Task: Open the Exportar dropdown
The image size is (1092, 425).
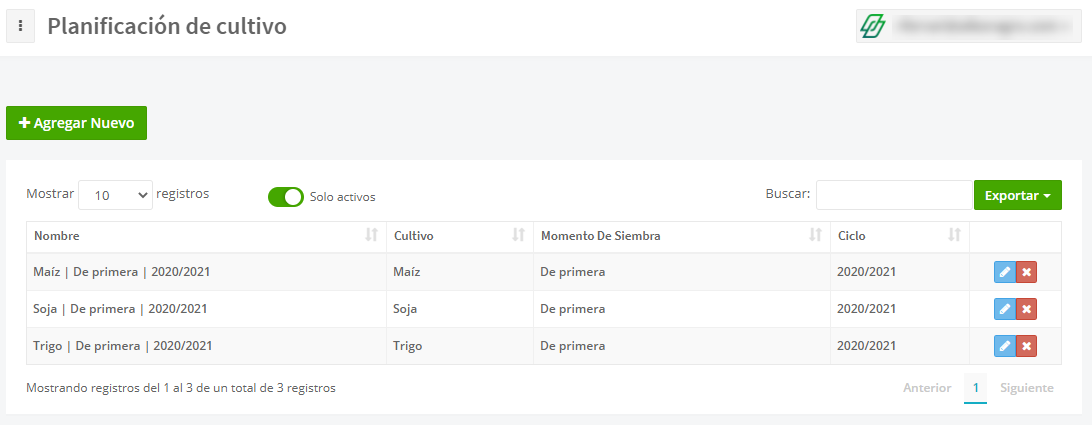Action: point(1017,195)
